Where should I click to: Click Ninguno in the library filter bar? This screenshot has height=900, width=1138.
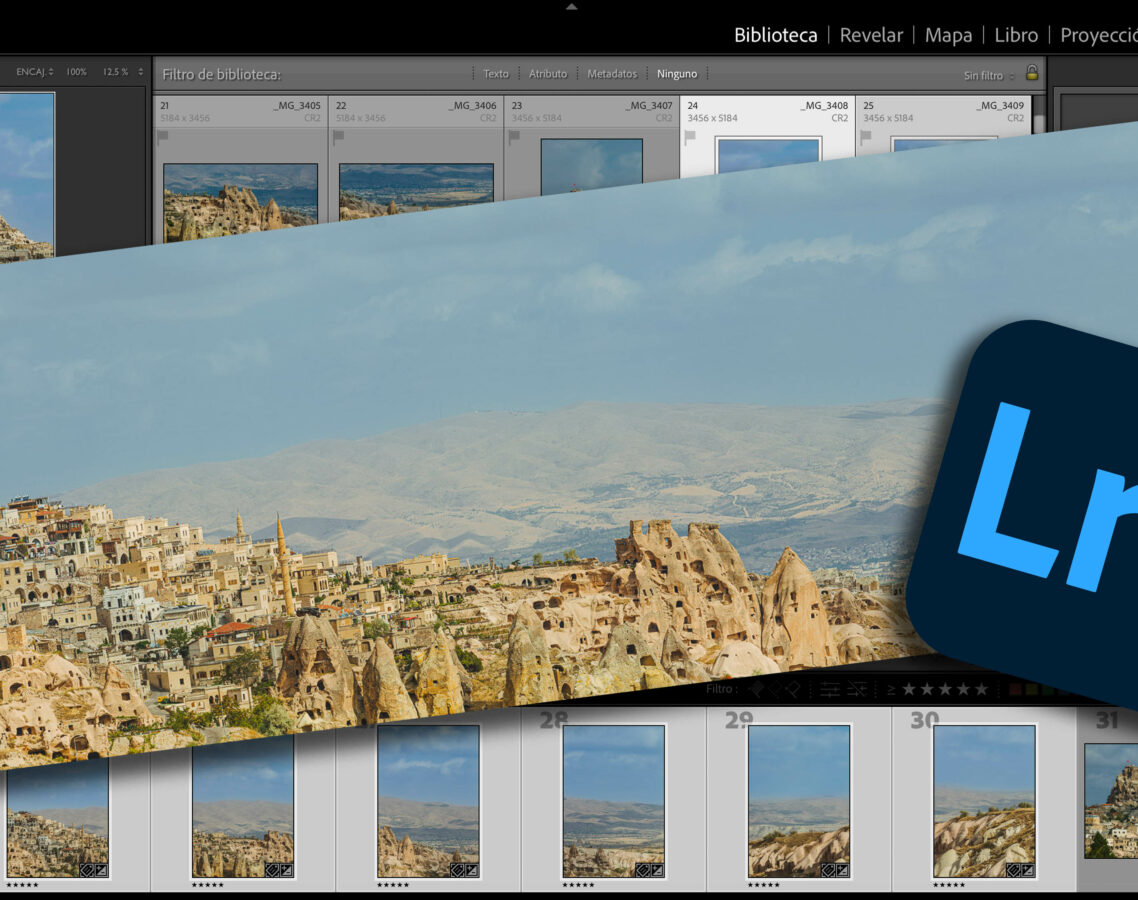pos(678,73)
